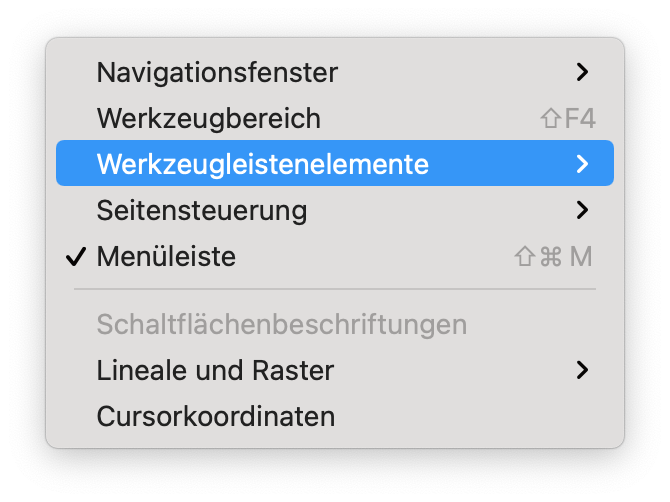Click the checkmark icon beside Menüleiste
Image resolution: width=670 pixels, height=502 pixels.
[x=76, y=257]
